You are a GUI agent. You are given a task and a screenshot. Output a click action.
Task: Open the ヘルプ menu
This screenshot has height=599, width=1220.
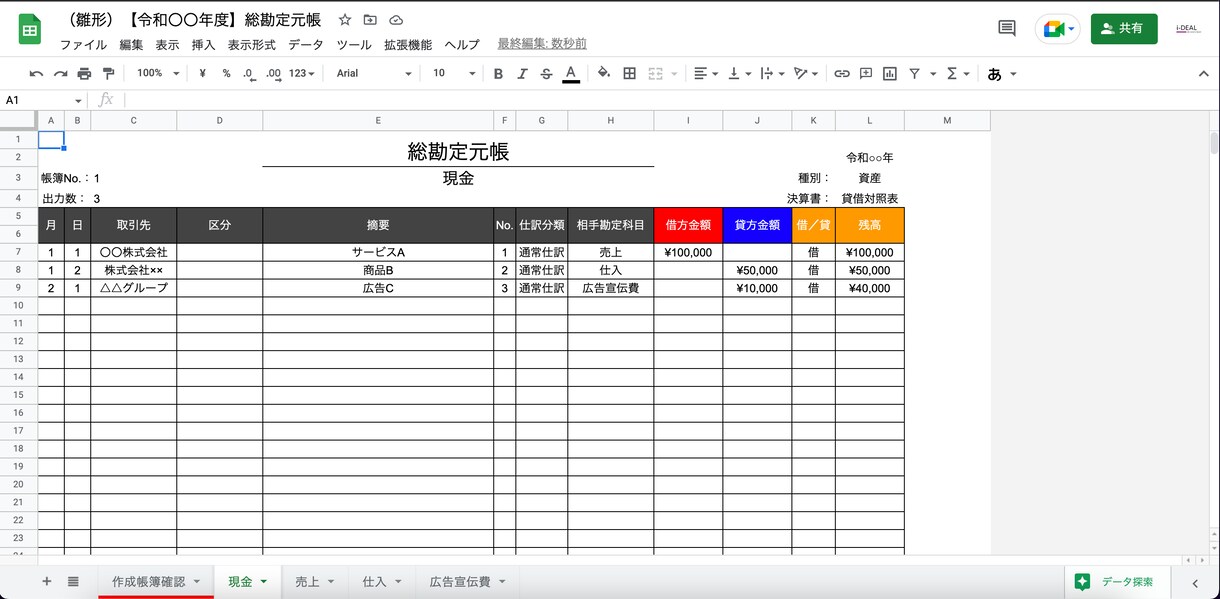tap(462, 45)
